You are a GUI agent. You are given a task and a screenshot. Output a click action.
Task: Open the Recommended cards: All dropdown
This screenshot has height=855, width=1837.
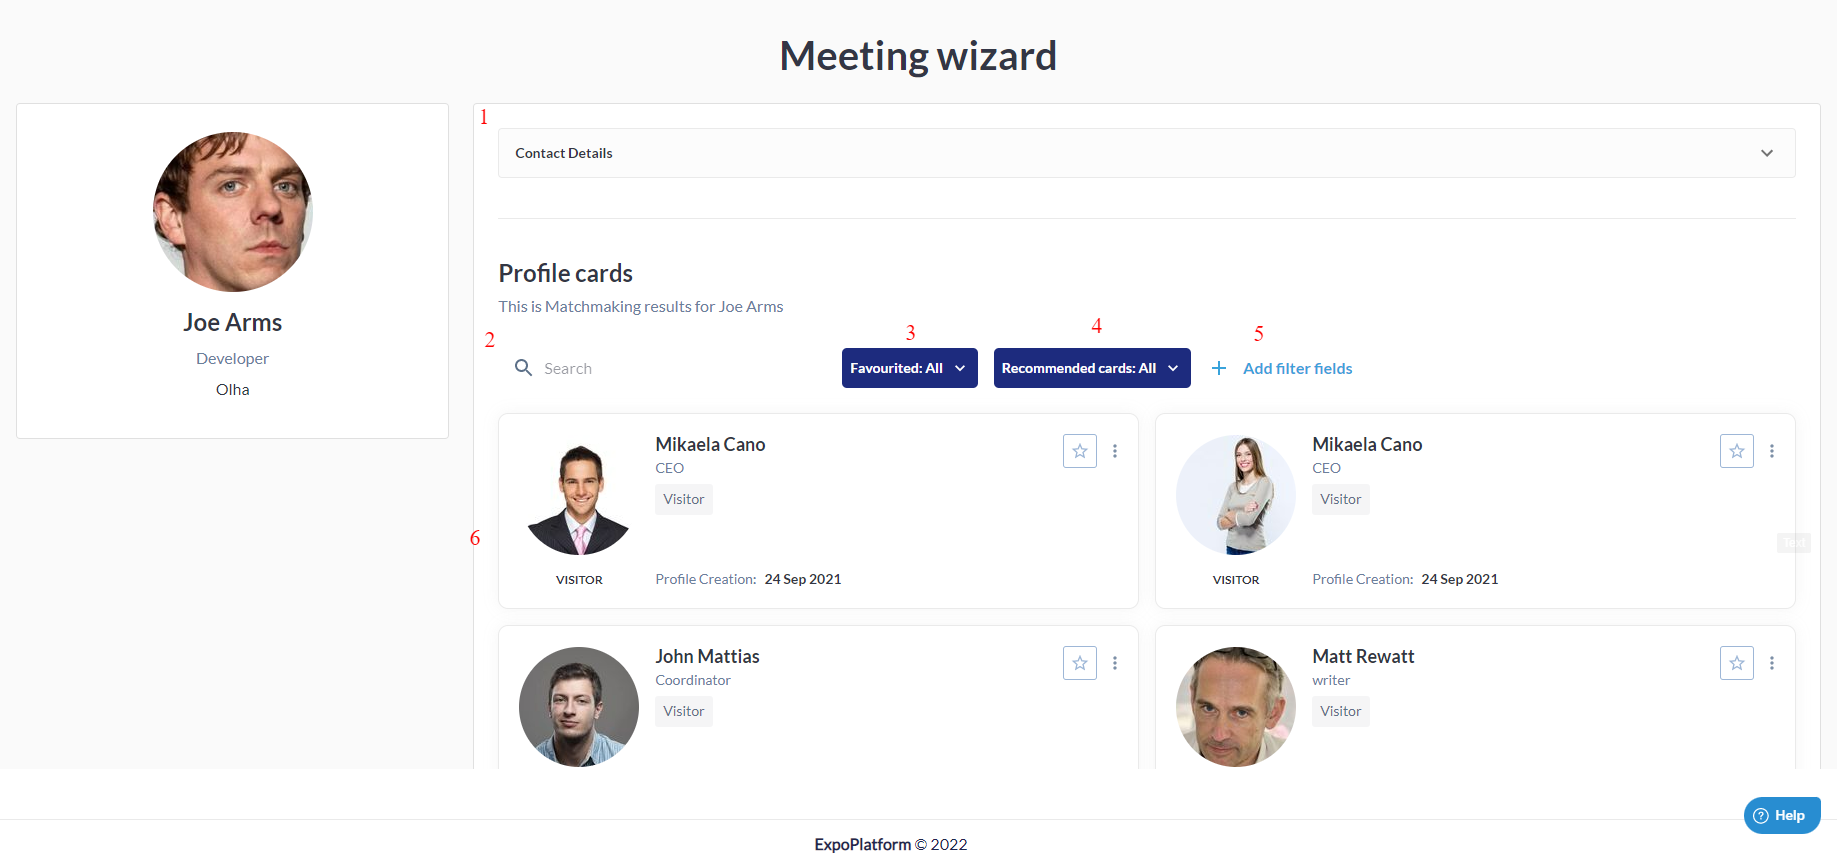click(x=1092, y=368)
